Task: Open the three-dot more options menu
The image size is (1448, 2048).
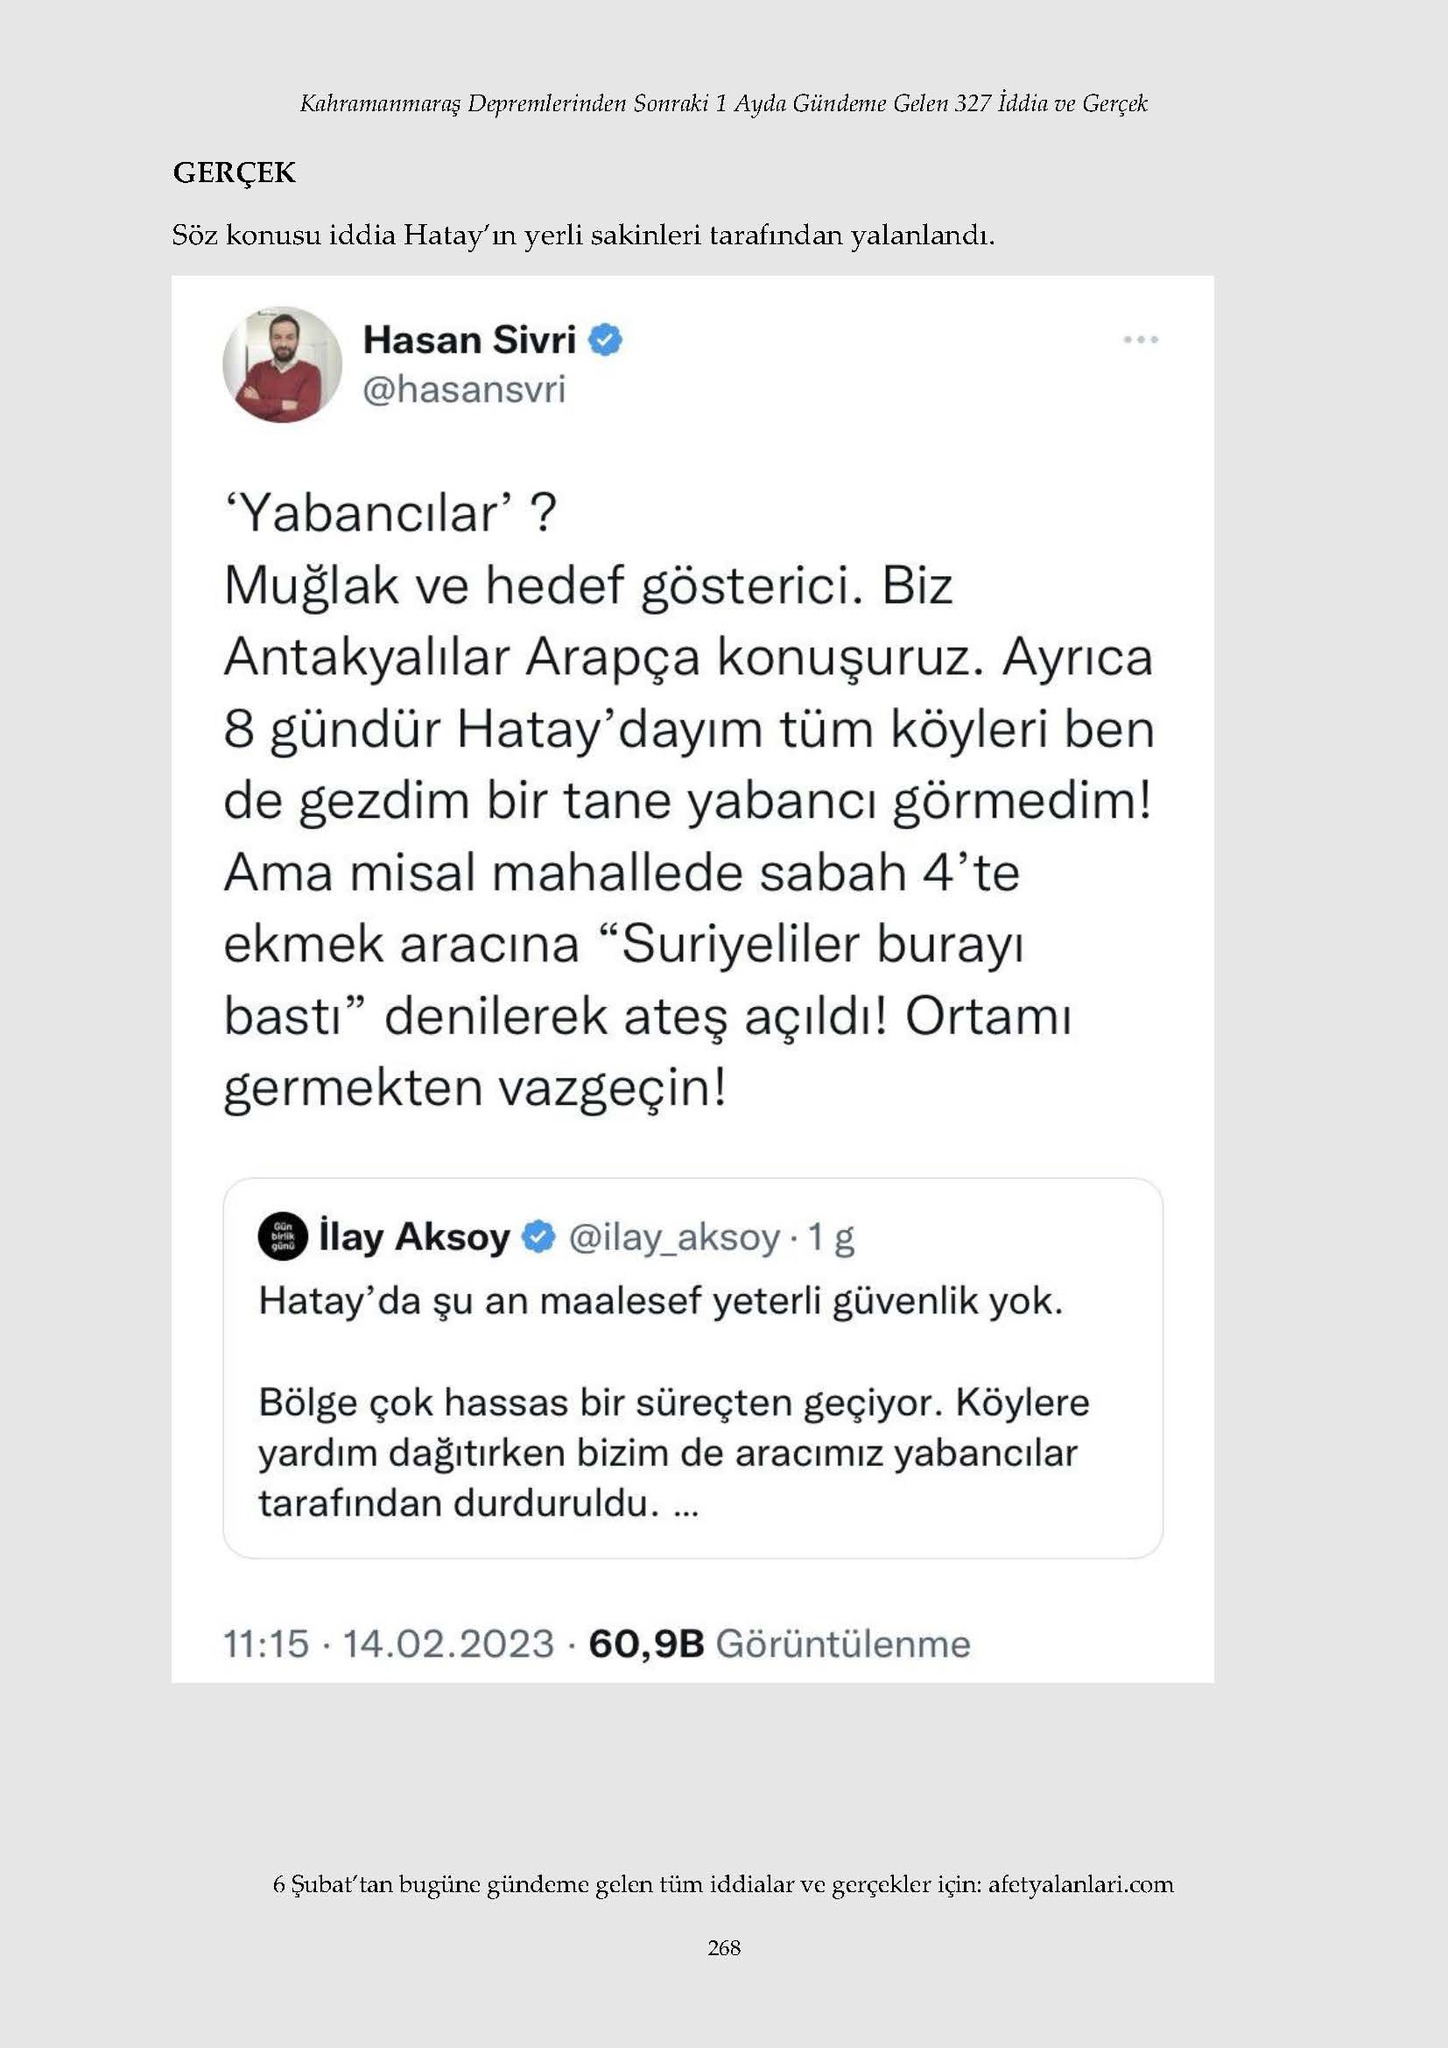Action: tap(1140, 340)
